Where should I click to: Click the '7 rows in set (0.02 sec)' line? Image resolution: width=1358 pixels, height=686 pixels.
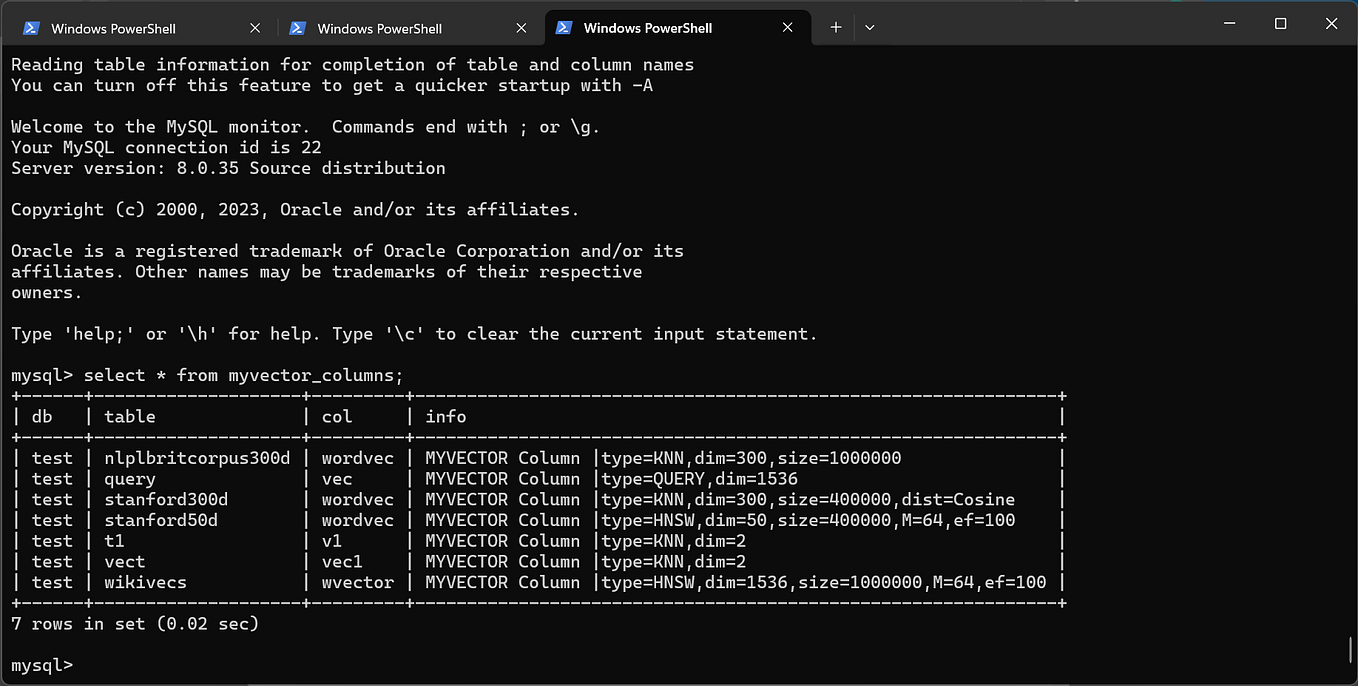coord(135,624)
